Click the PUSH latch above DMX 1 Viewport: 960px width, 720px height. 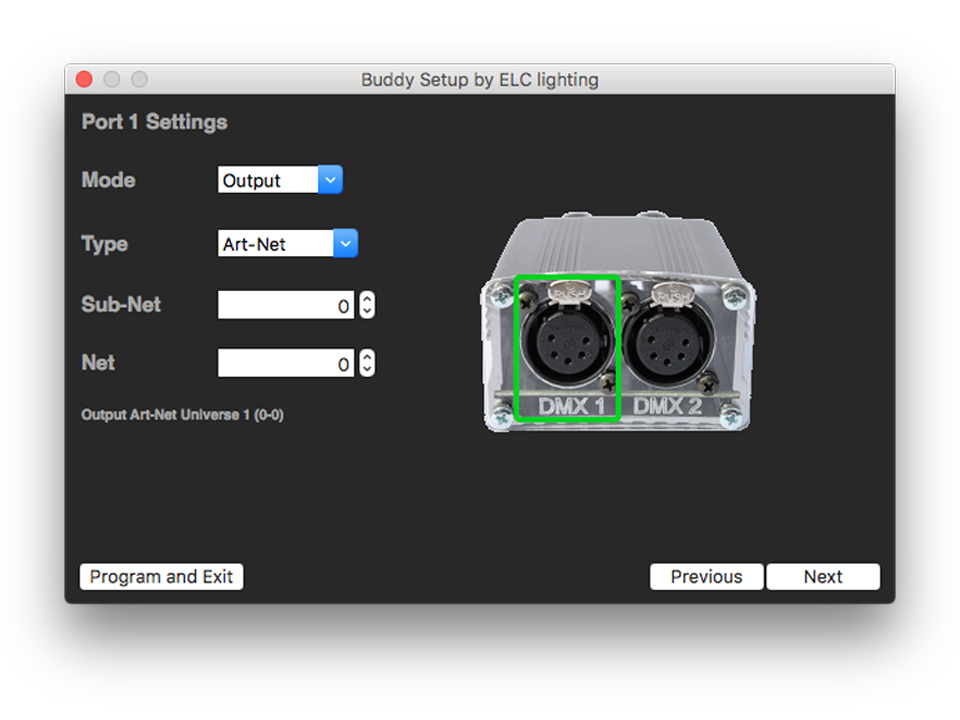point(567,294)
